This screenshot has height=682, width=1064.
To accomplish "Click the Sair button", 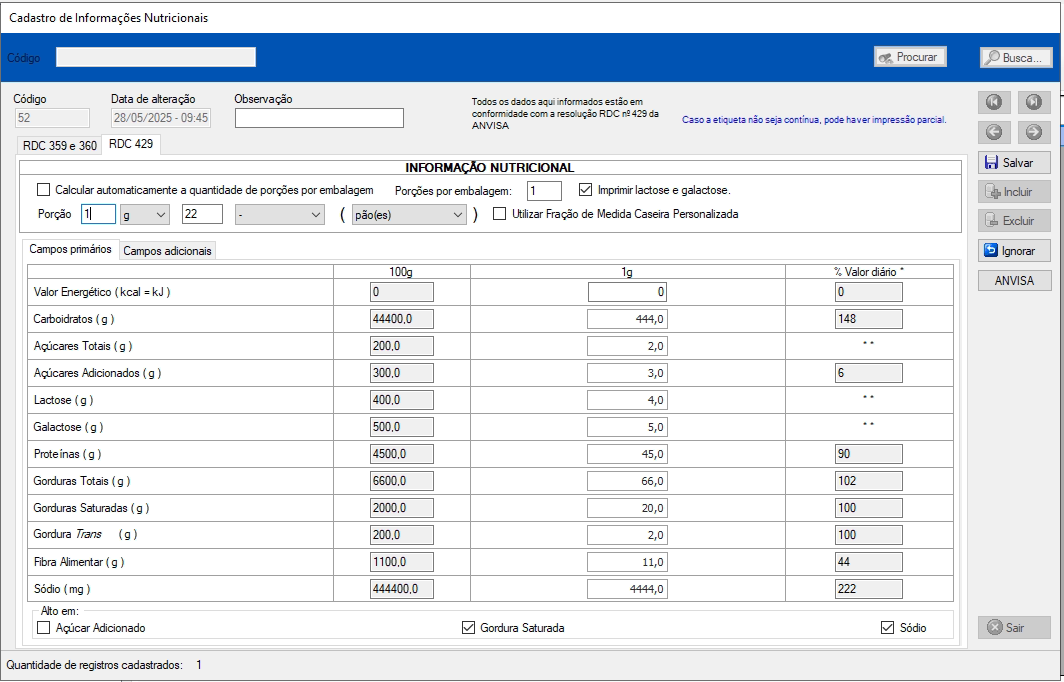I will click(1014, 628).
